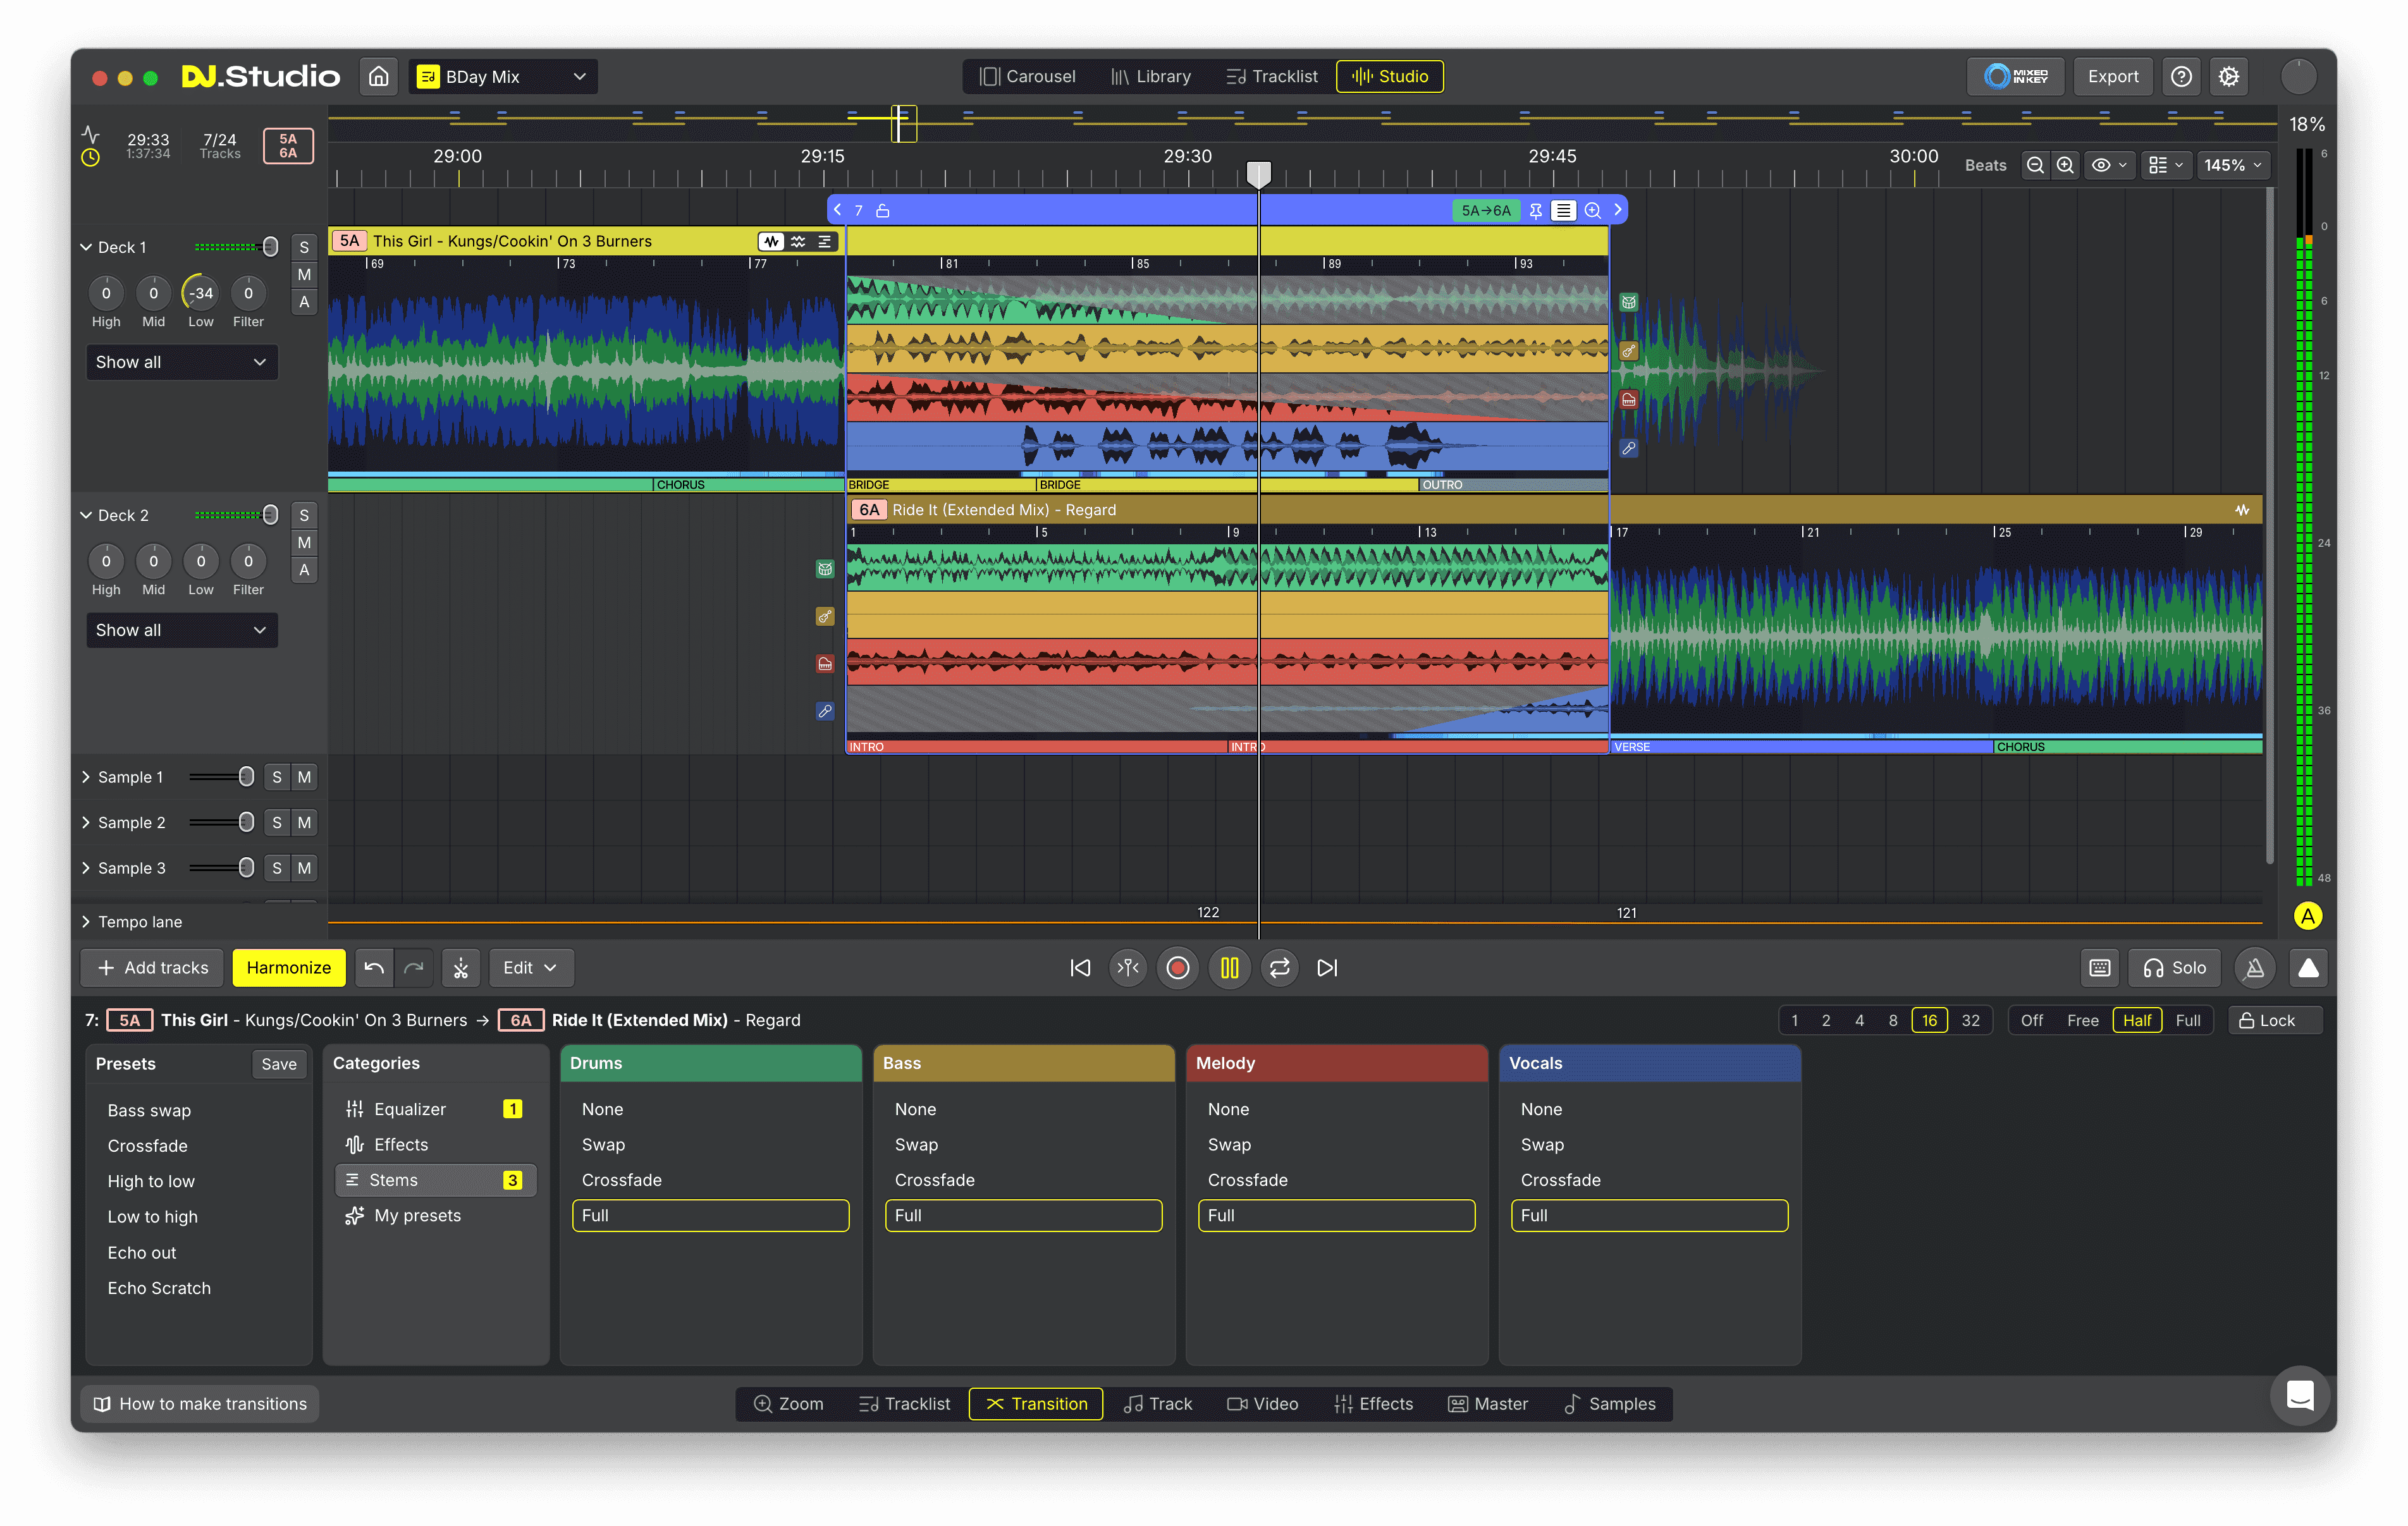This screenshot has width=2408, height=1526.
Task: Click Deck 1 drums stem icon
Action: tap(1629, 302)
